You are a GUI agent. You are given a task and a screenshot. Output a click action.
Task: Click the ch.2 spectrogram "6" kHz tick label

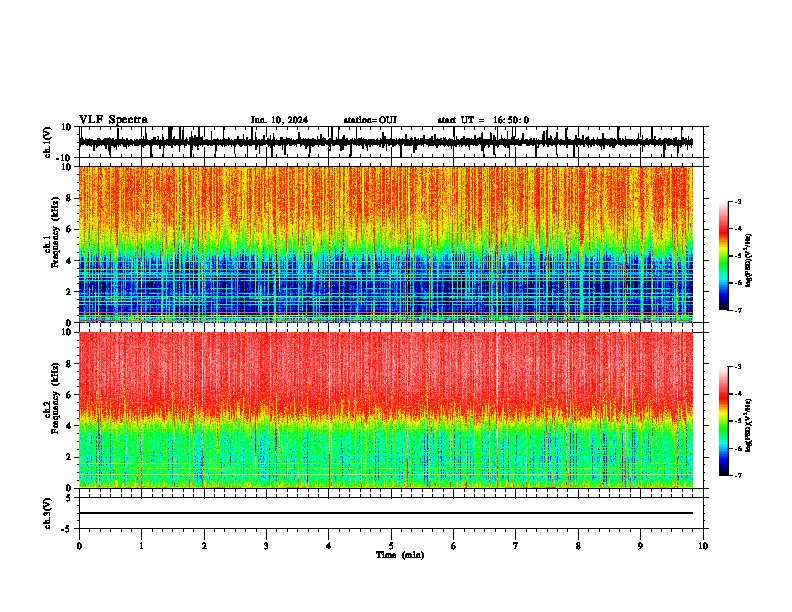pos(69,395)
